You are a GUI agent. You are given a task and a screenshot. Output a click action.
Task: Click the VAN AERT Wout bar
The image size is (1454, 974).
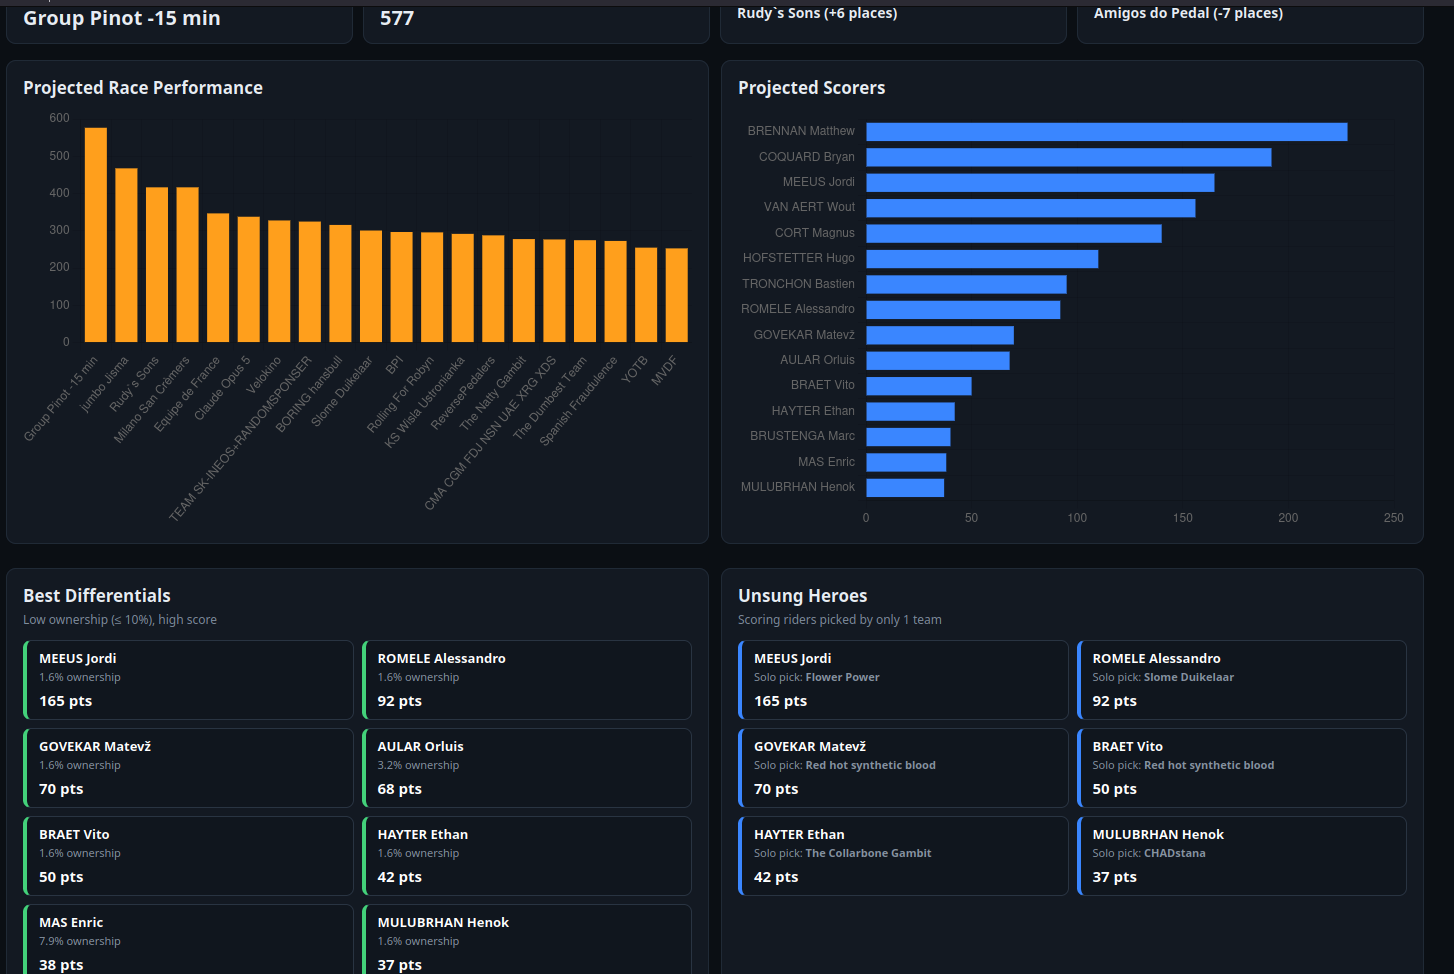(x=1031, y=208)
